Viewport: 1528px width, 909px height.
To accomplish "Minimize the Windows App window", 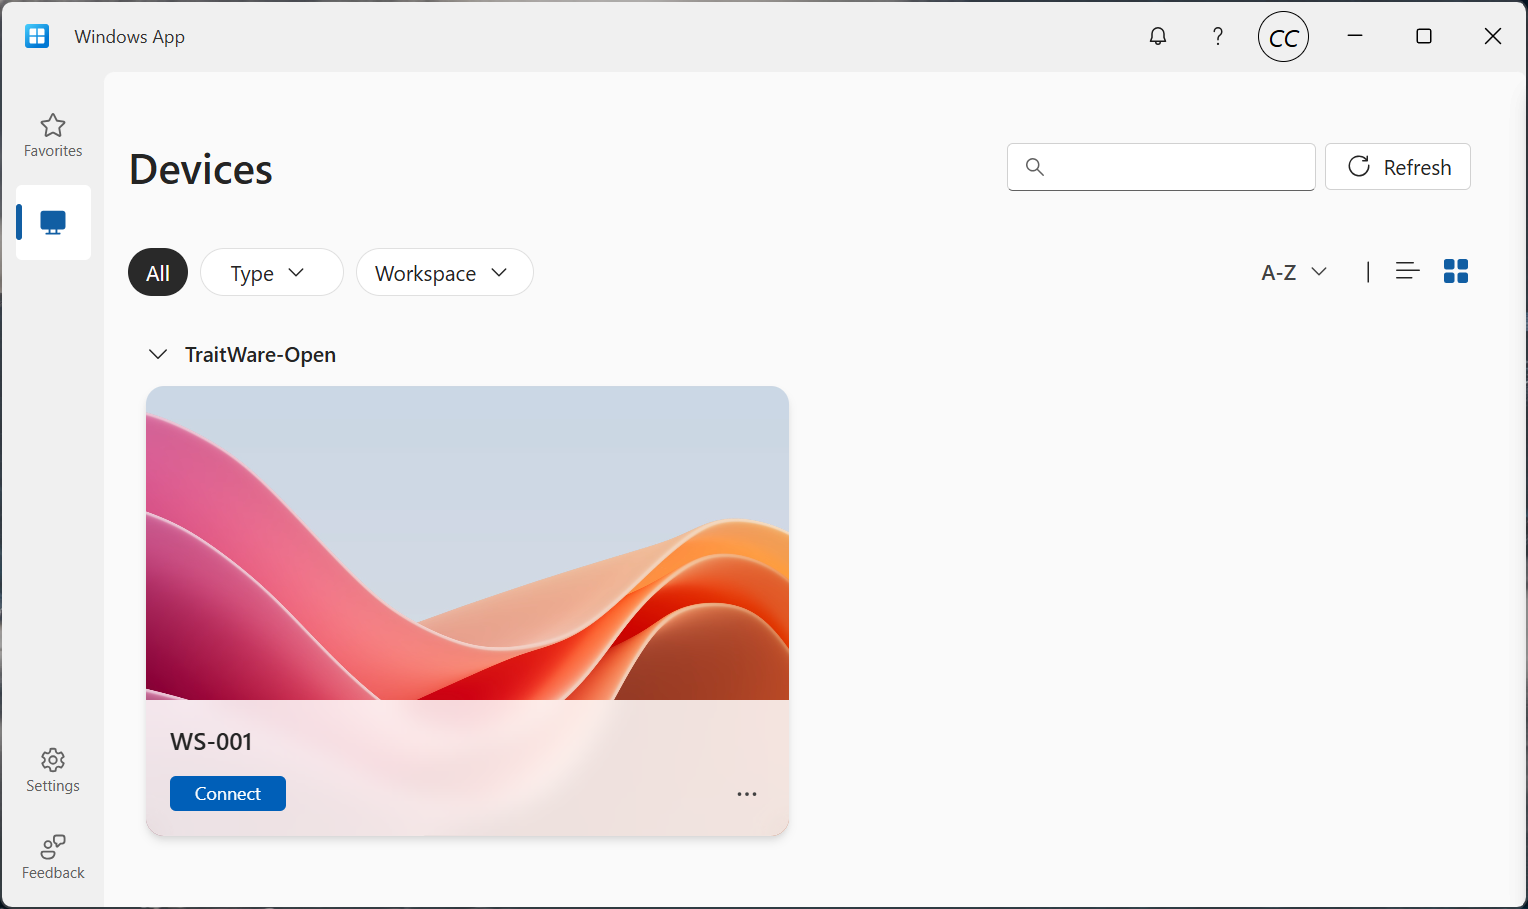I will pos(1355,36).
